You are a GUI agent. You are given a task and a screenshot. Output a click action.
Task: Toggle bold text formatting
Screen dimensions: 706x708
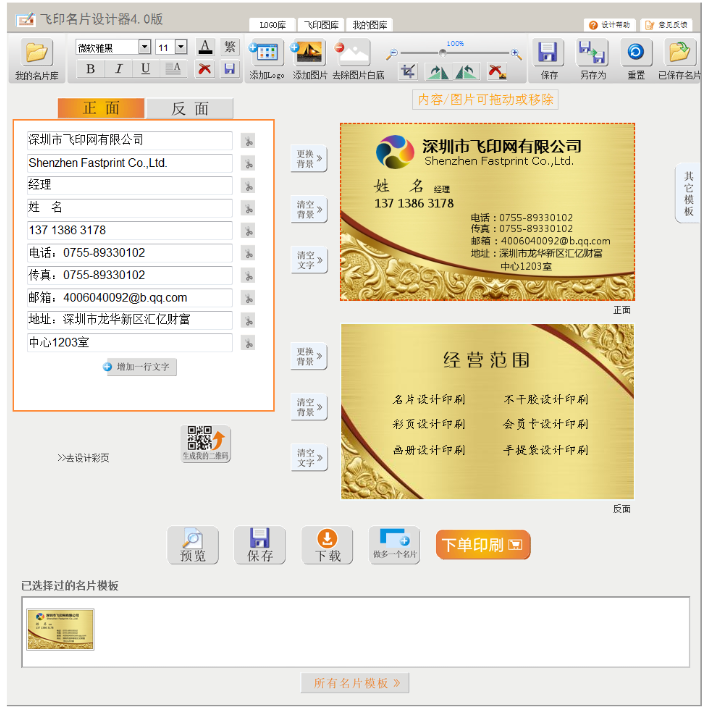coord(91,69)
